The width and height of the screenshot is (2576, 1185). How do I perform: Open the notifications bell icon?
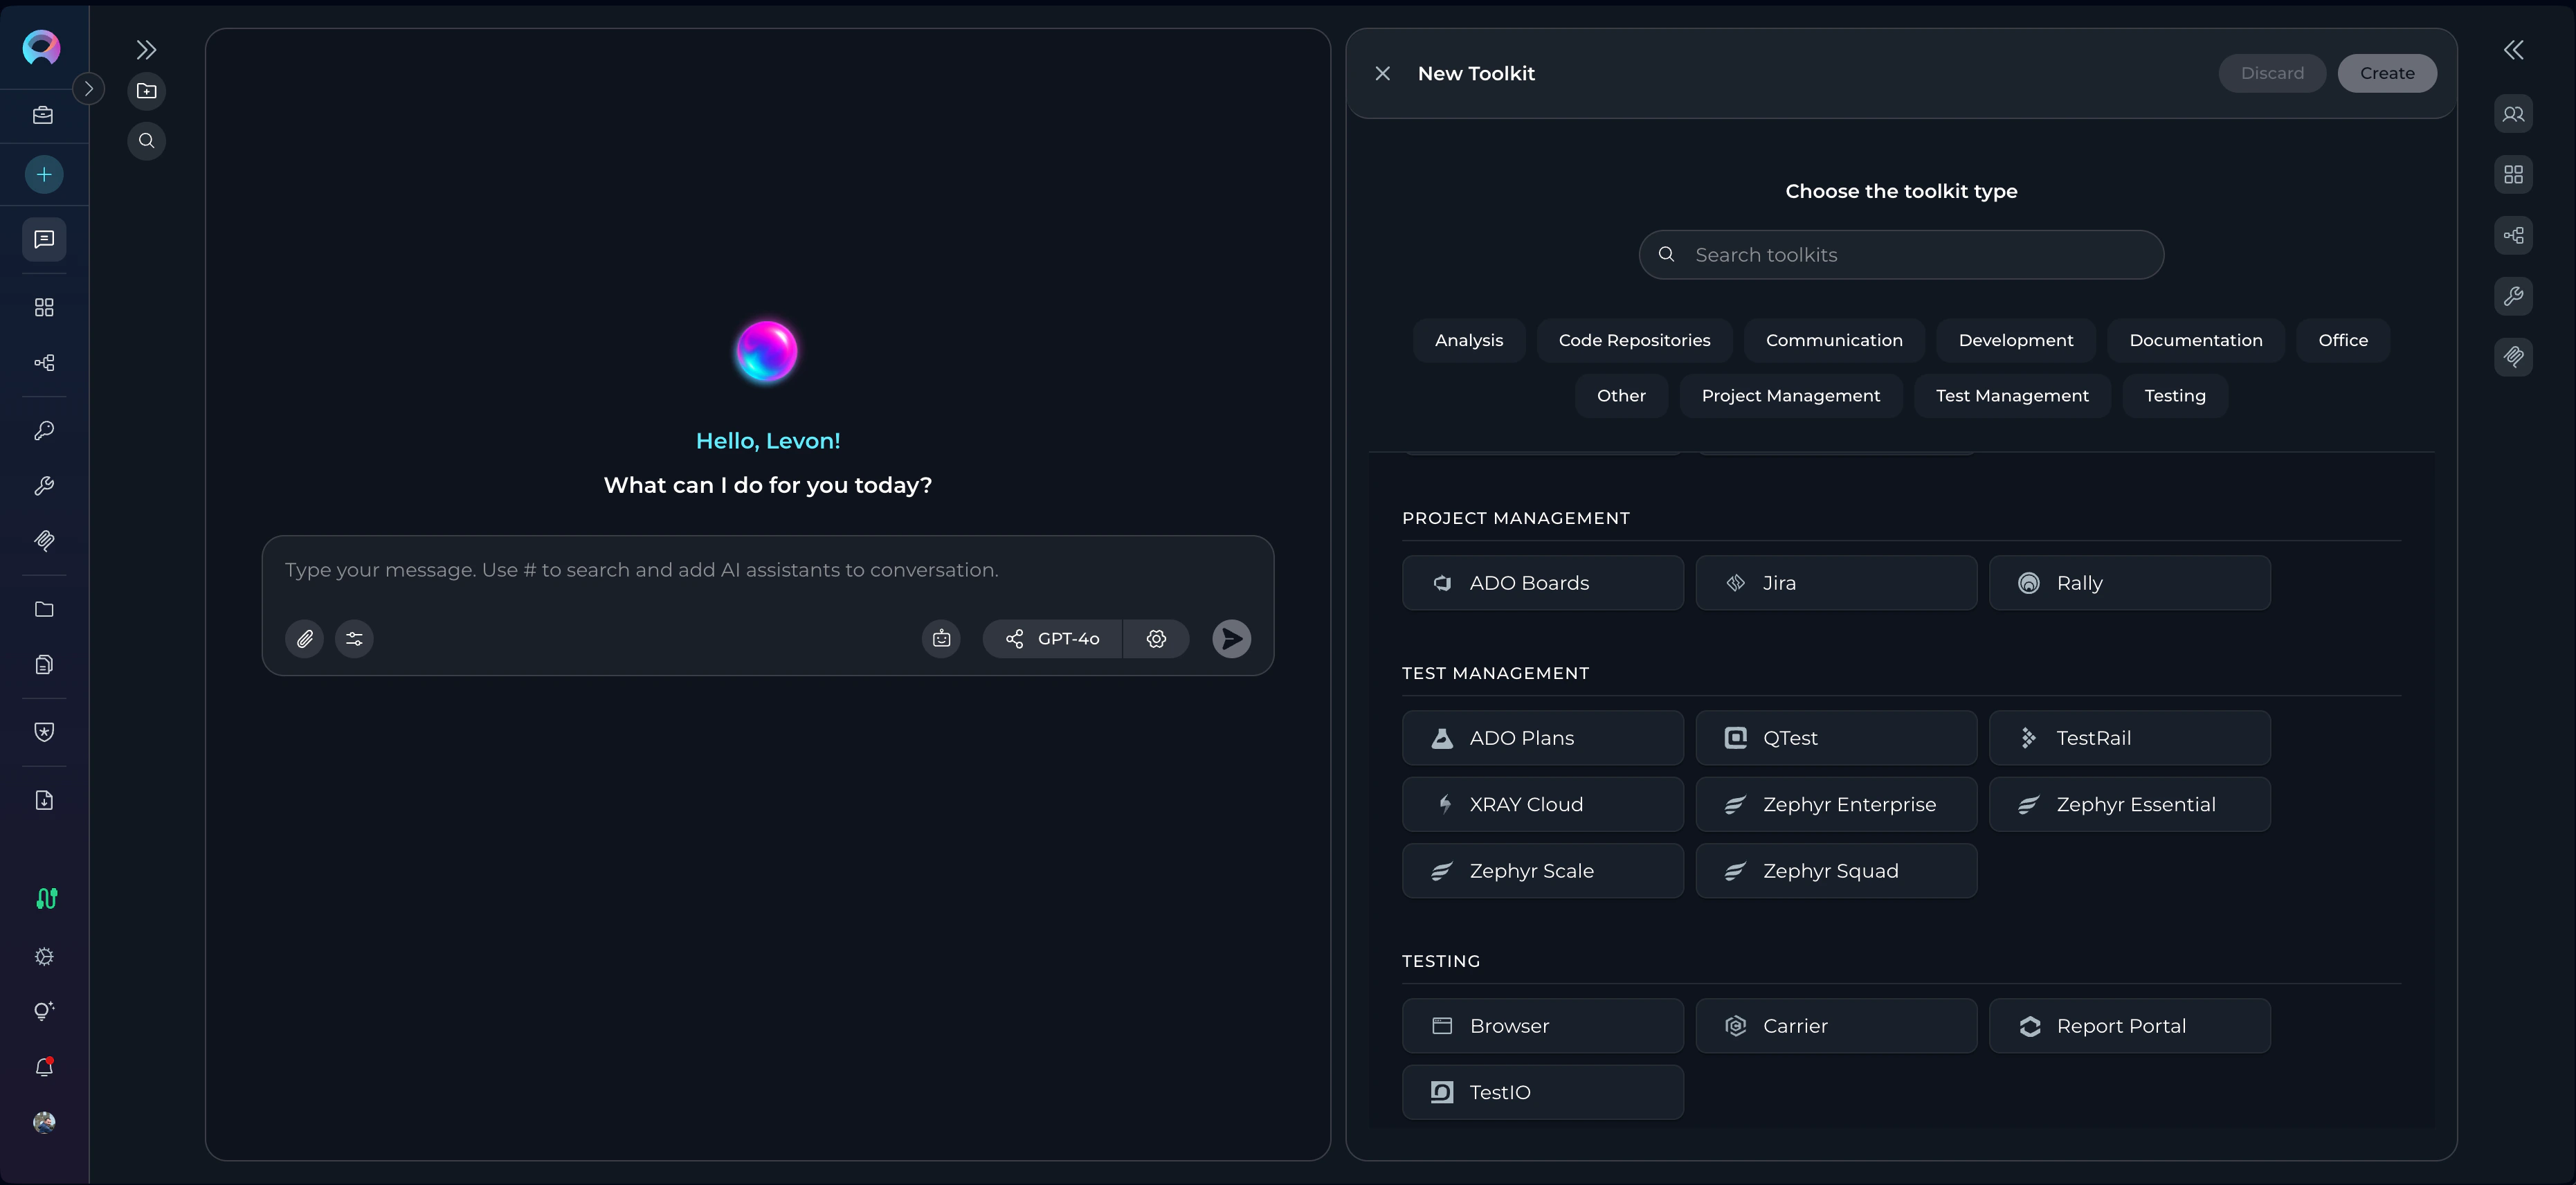44,1066
